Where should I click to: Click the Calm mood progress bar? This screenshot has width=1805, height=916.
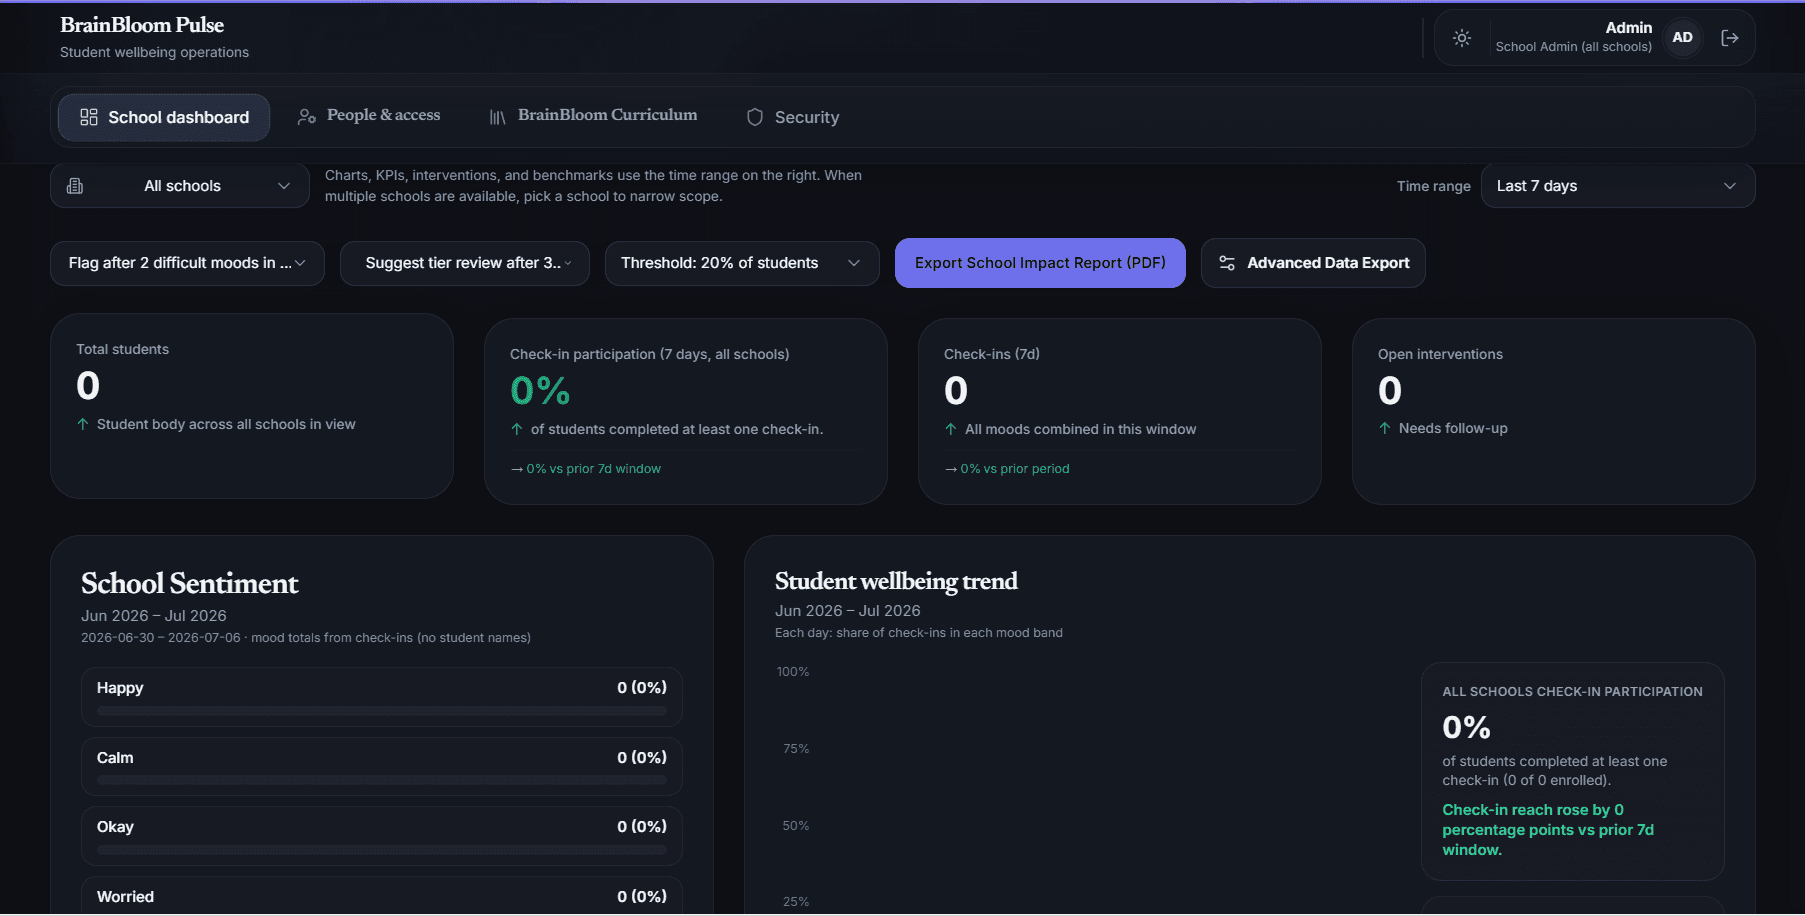pos(382,780)
